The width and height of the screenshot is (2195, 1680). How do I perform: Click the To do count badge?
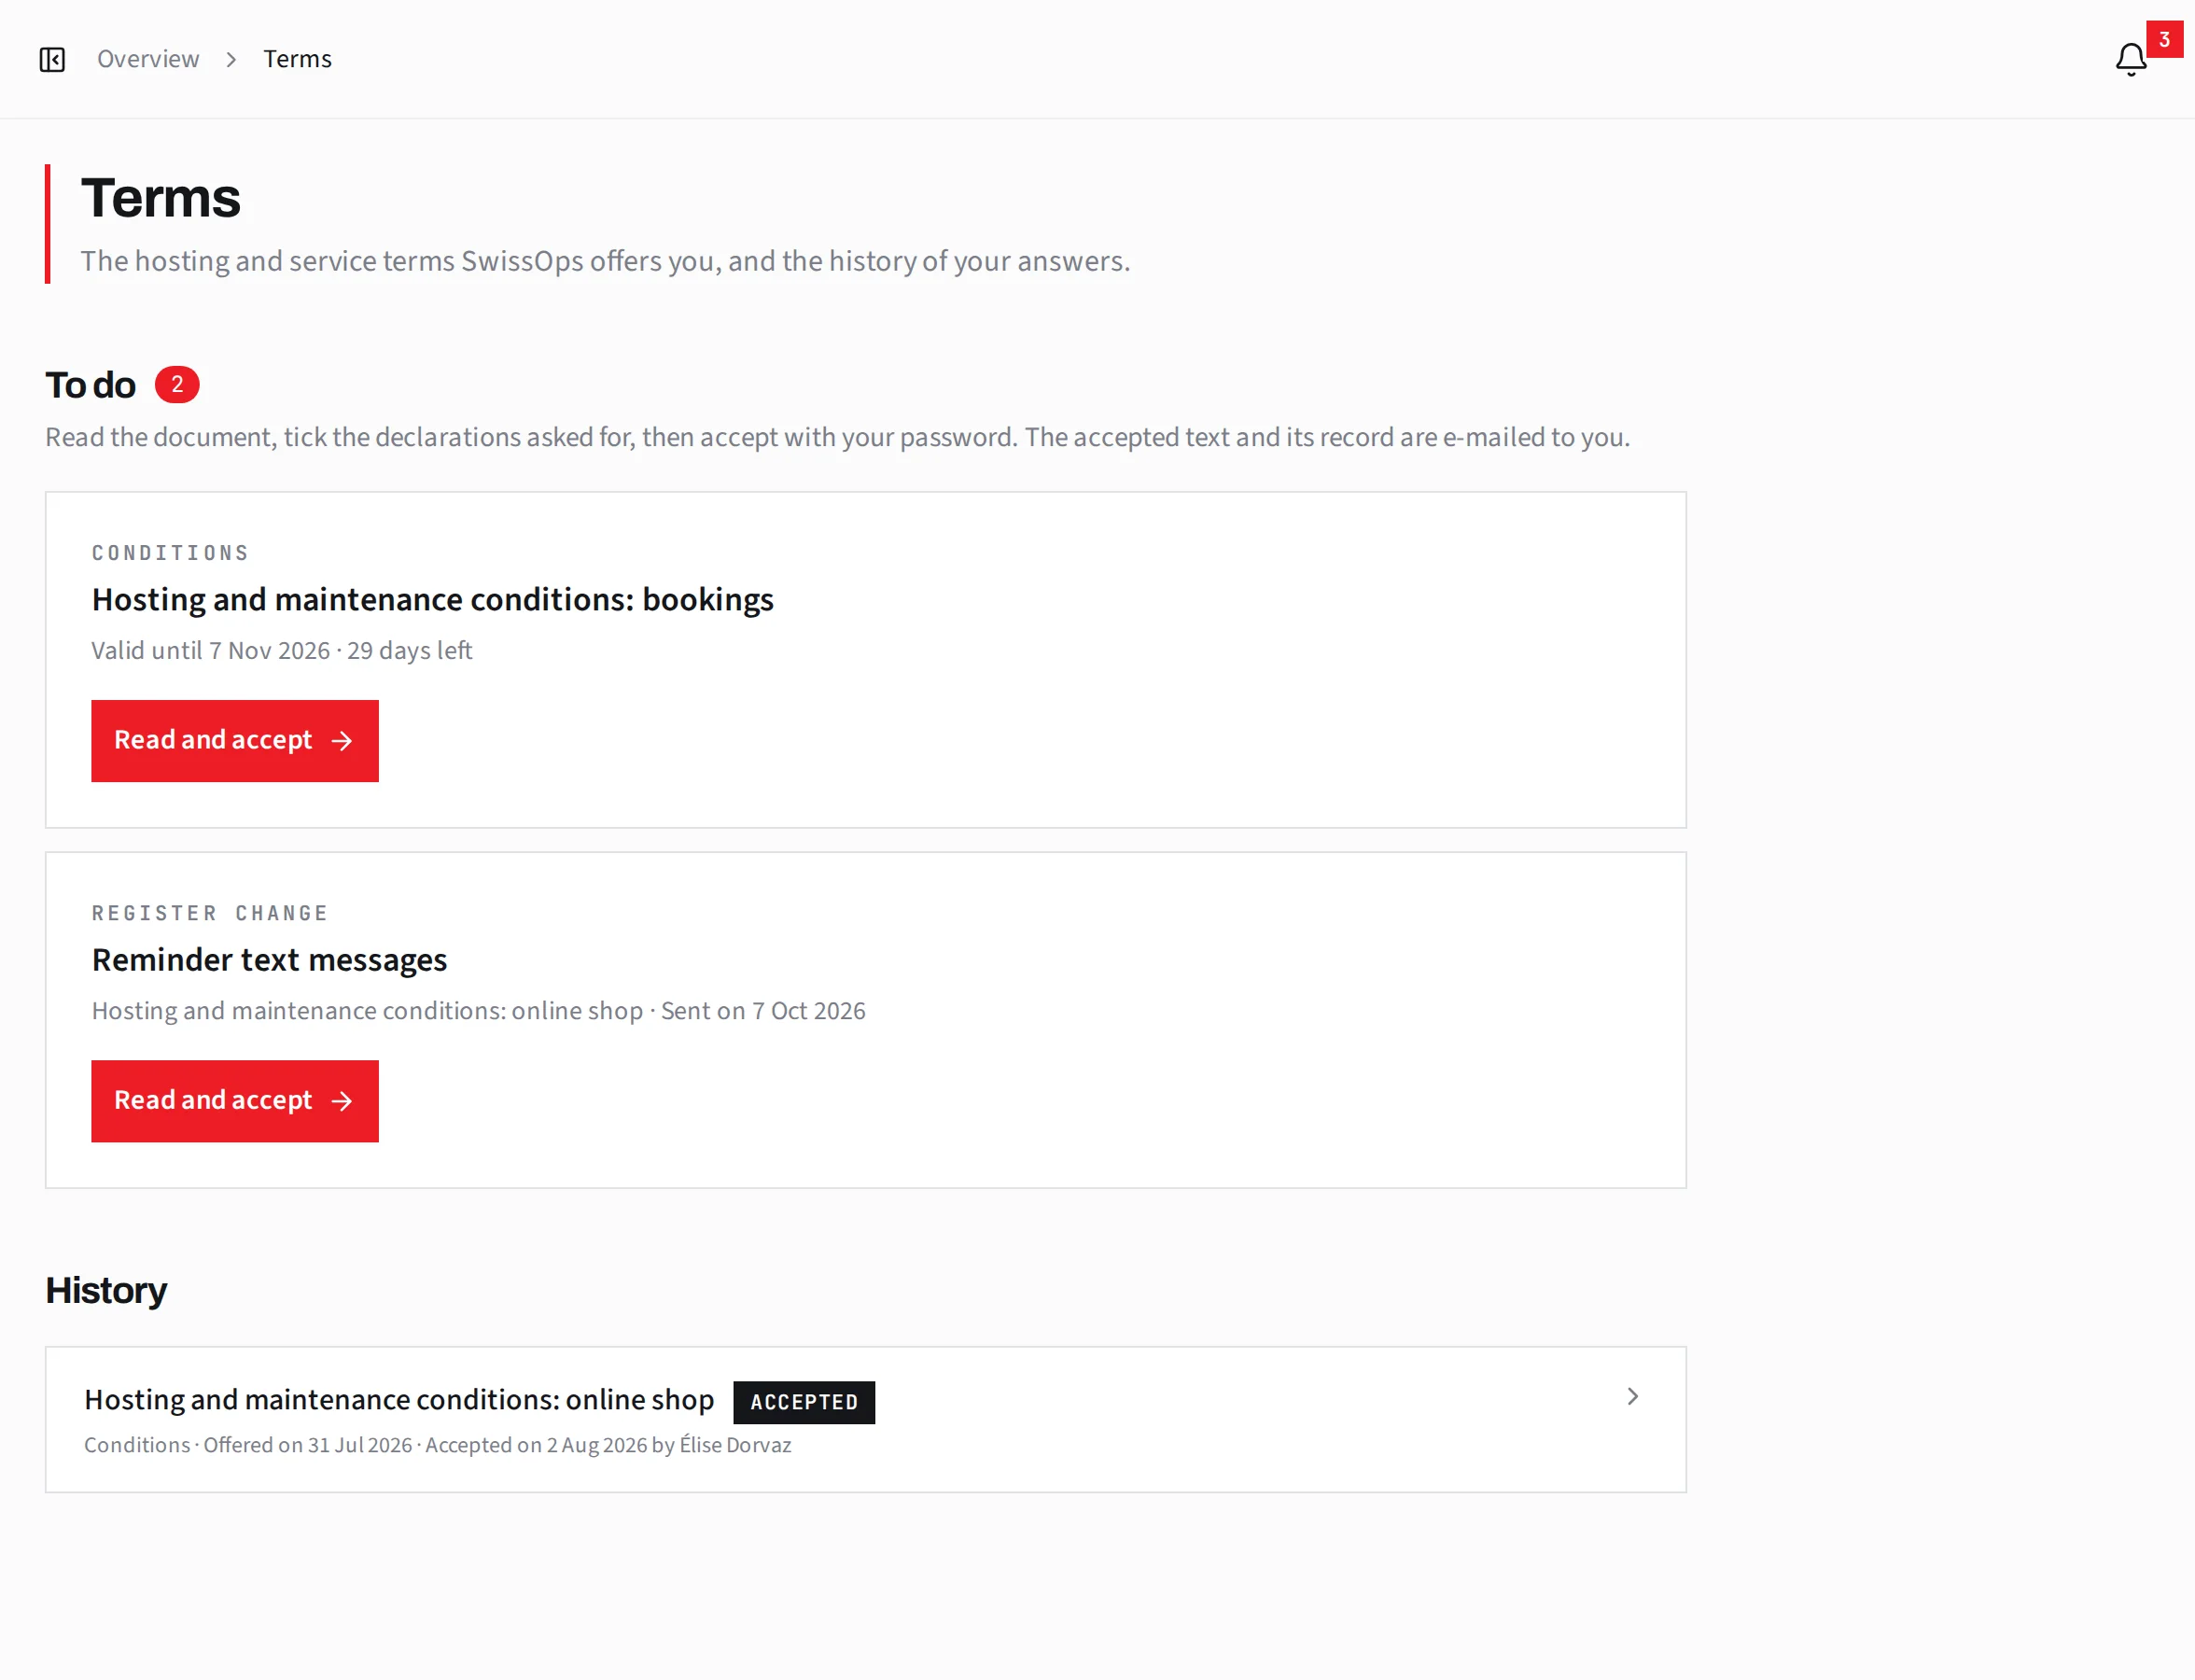177,384
